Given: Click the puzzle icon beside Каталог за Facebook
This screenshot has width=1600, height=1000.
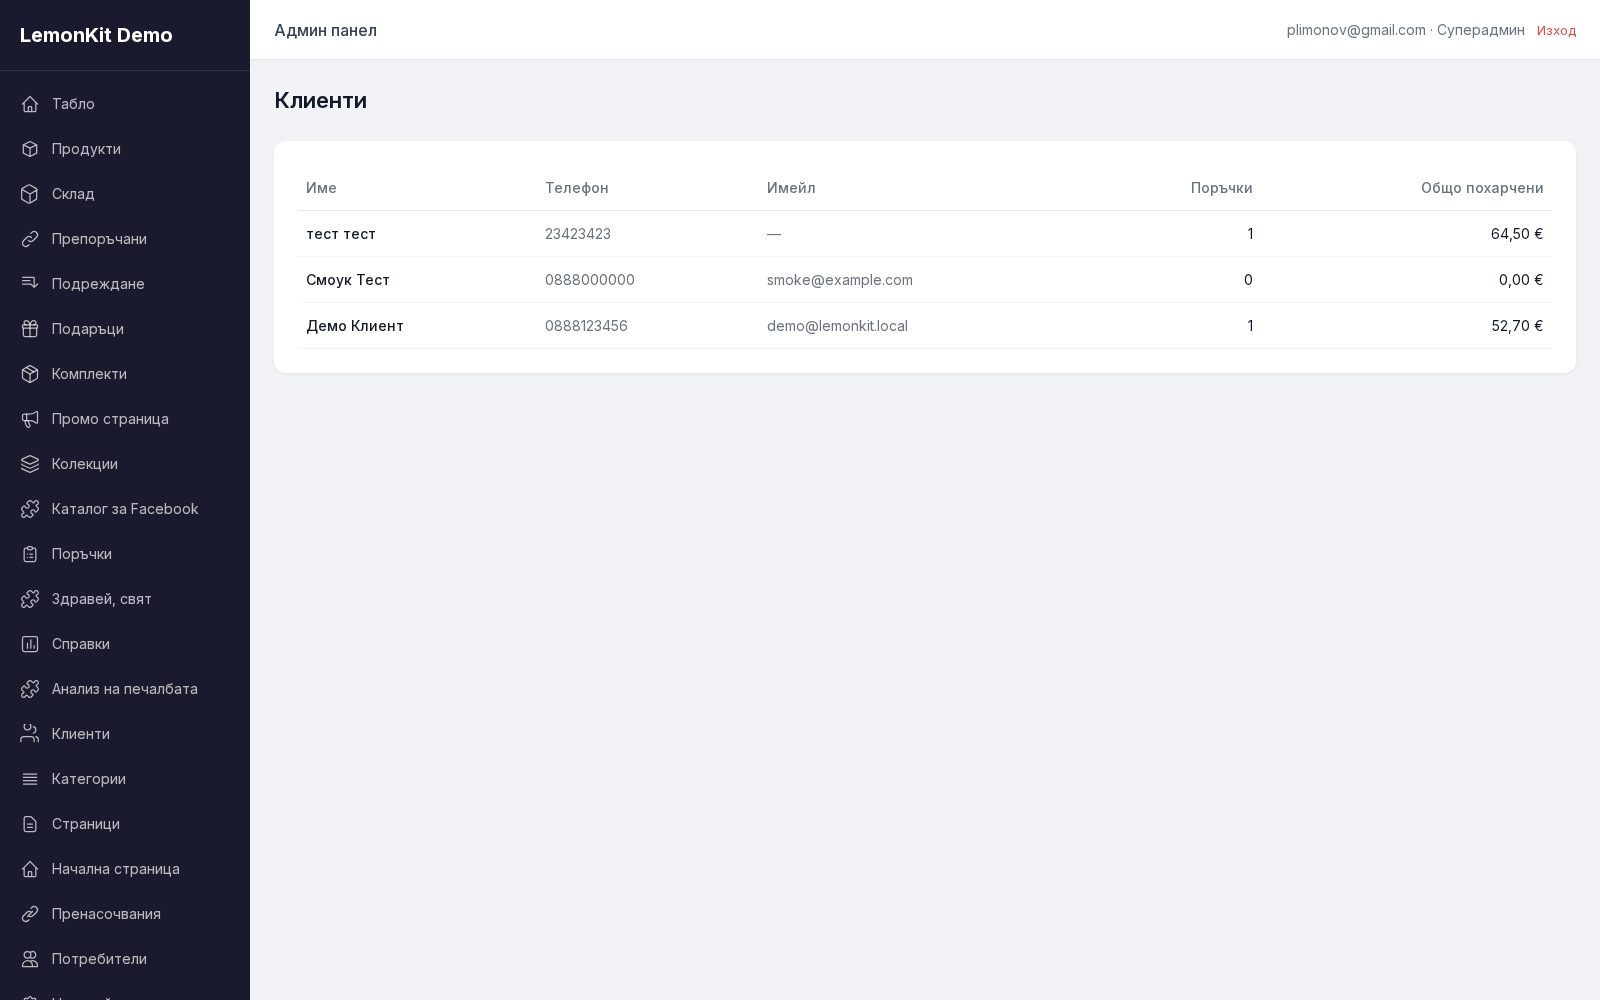Looking at the screenshot, I should [30, 509].
